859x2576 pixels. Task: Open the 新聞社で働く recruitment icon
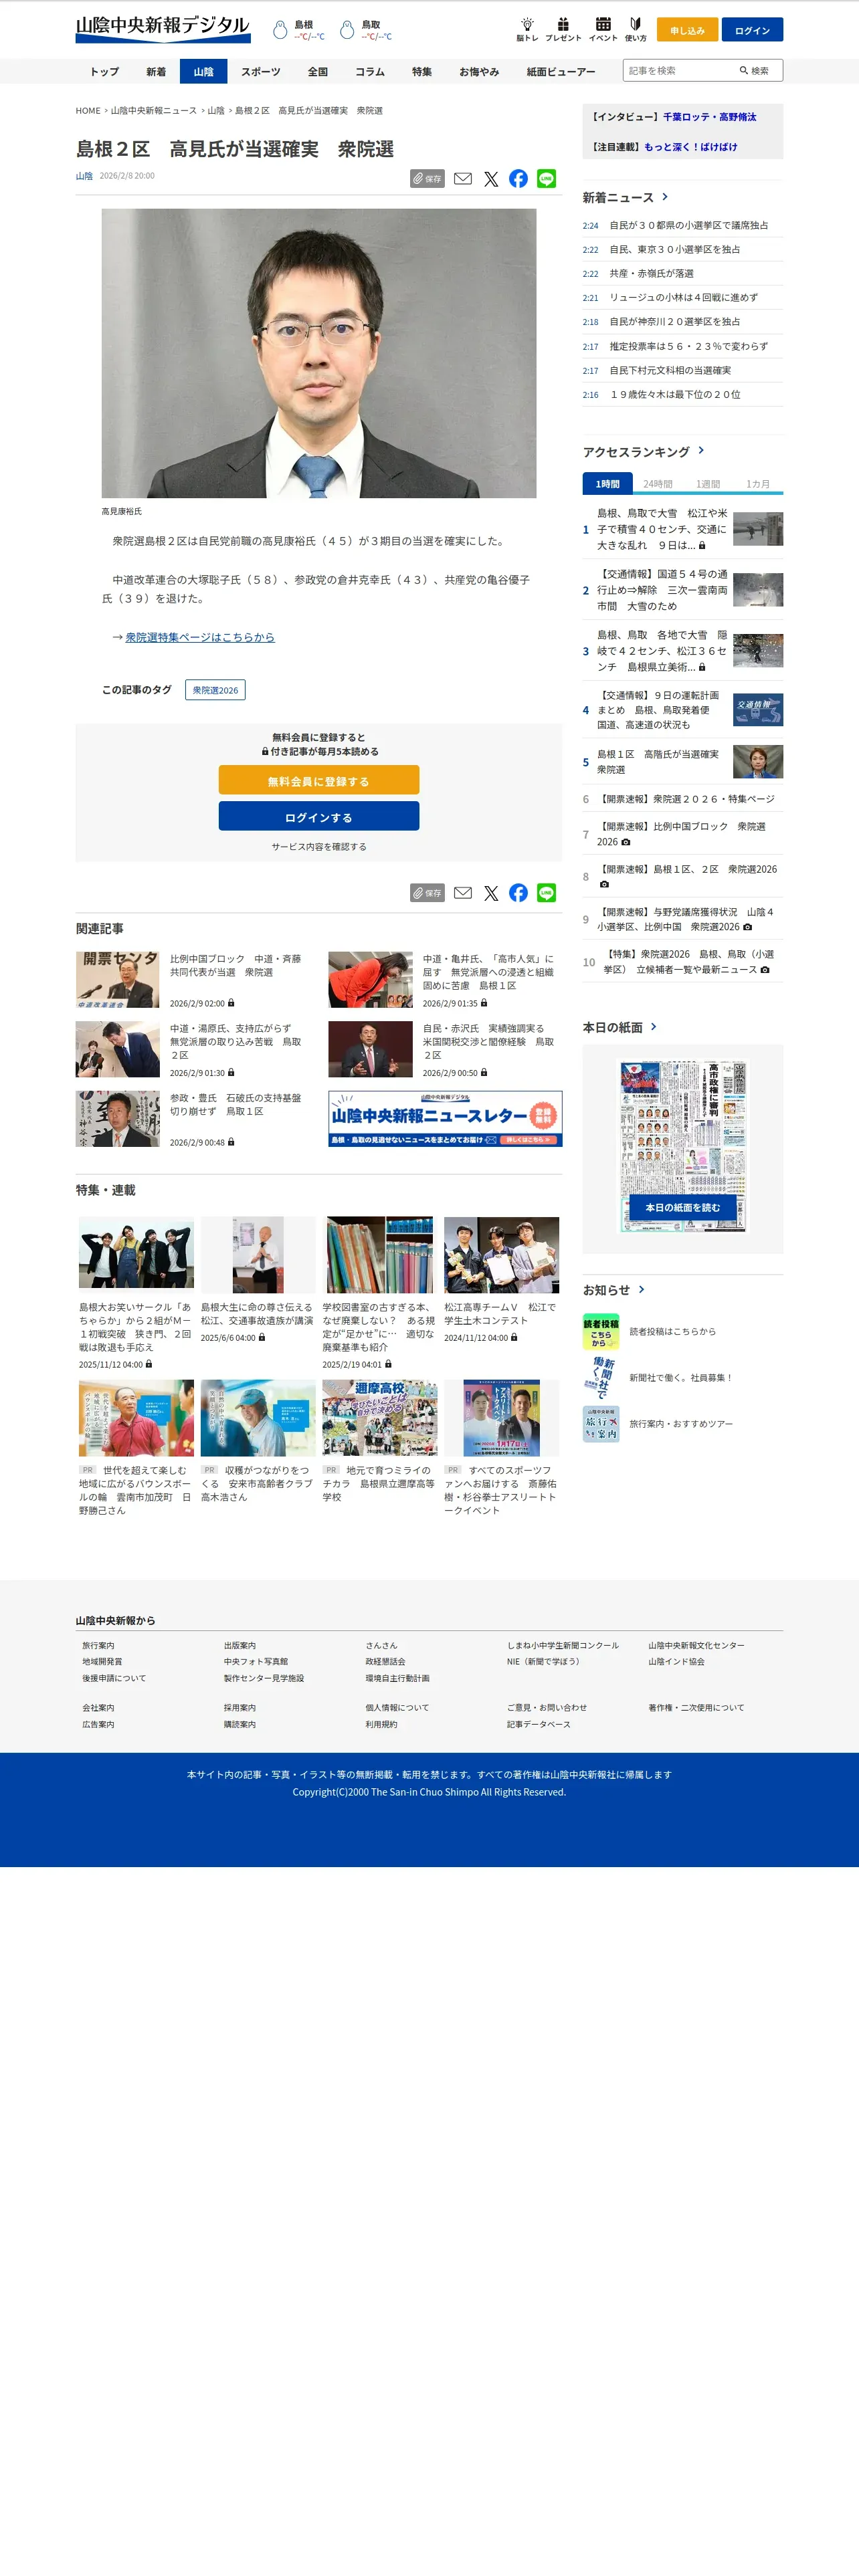[x=601, y=1378]
